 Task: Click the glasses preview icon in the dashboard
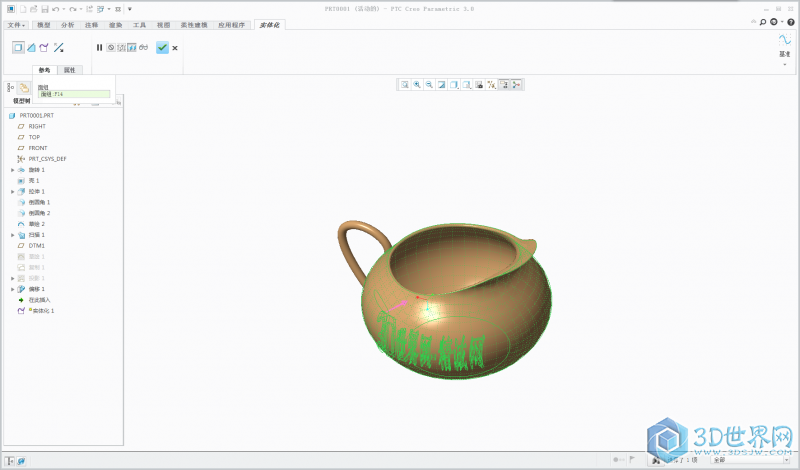[143, 47]
